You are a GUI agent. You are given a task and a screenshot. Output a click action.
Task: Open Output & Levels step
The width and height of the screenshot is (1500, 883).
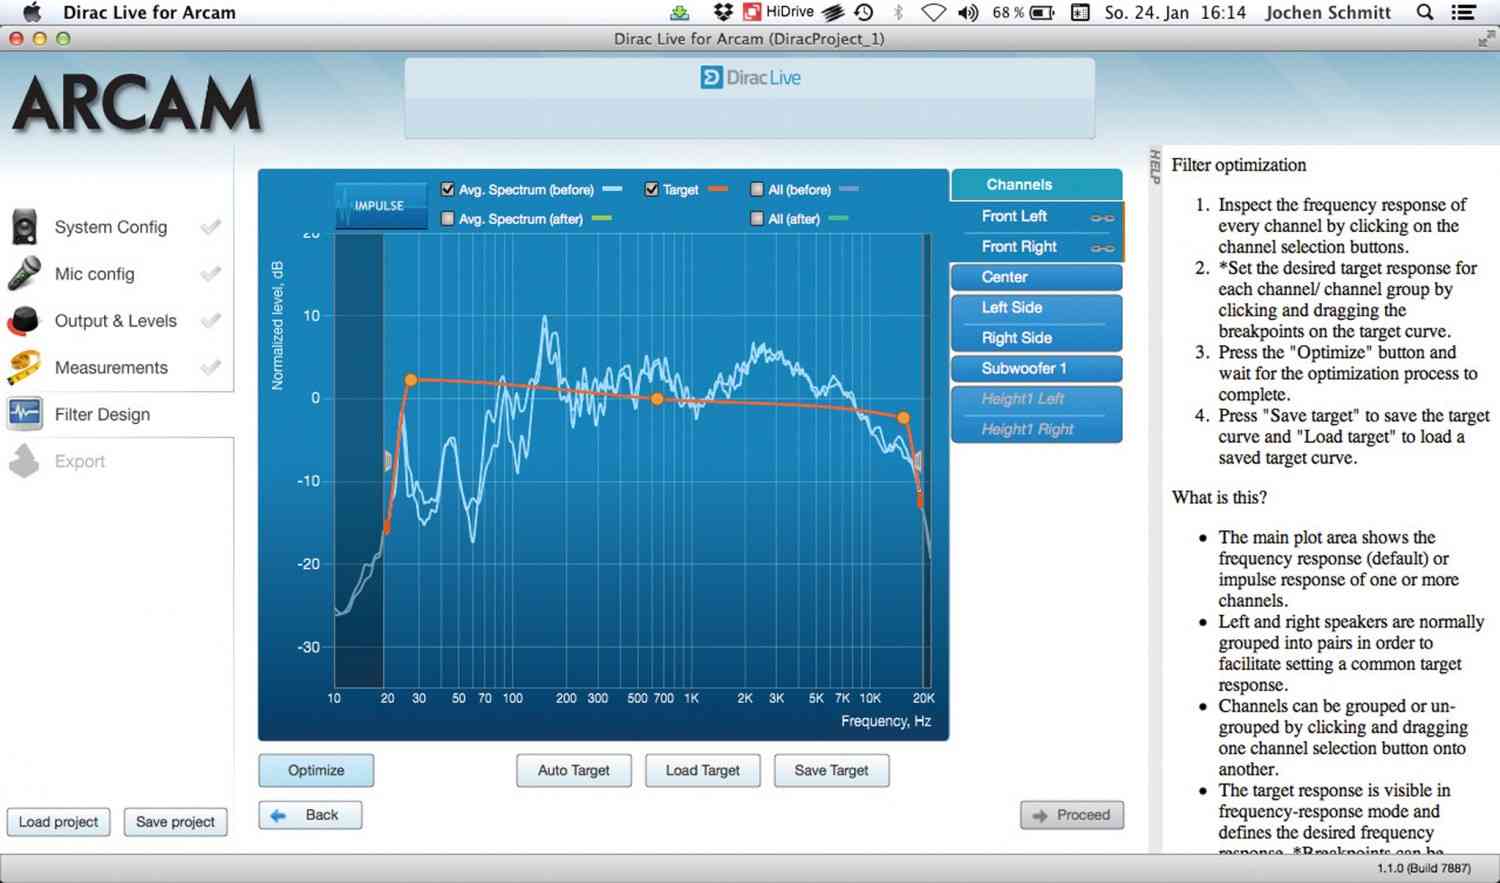coord(117,321)
